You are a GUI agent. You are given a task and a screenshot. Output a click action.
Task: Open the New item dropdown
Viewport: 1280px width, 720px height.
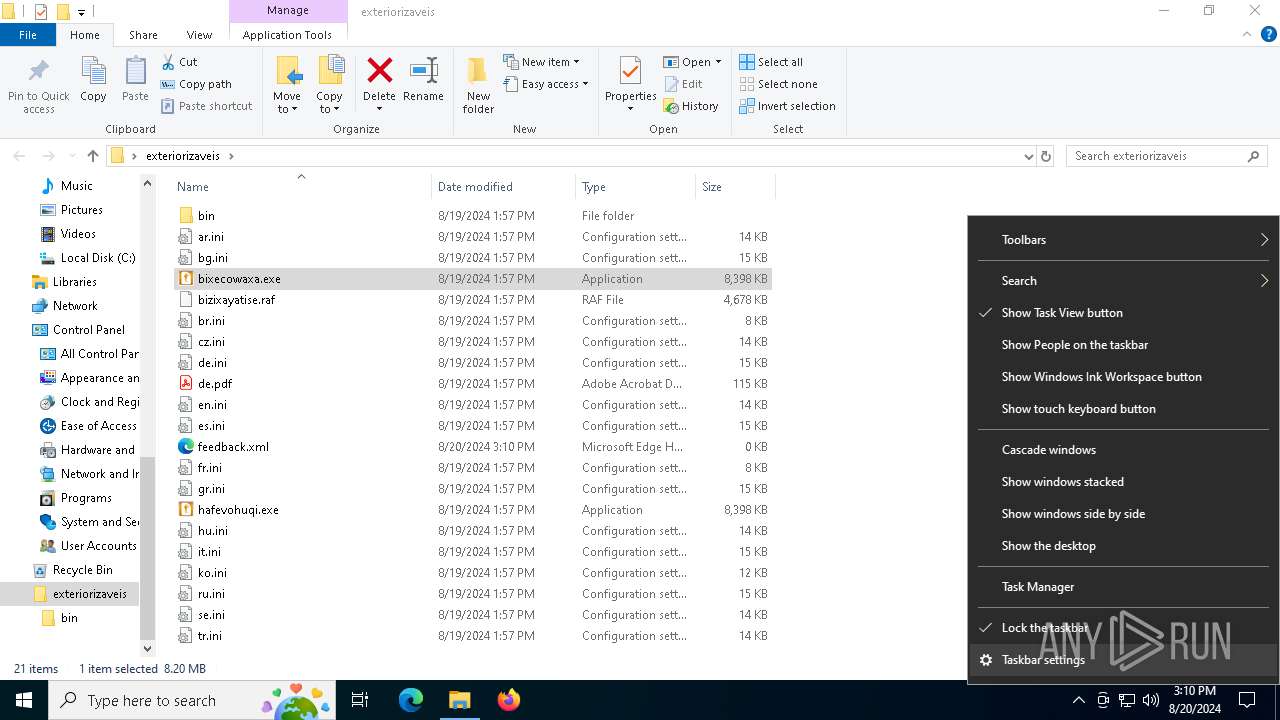click(541, 62)
